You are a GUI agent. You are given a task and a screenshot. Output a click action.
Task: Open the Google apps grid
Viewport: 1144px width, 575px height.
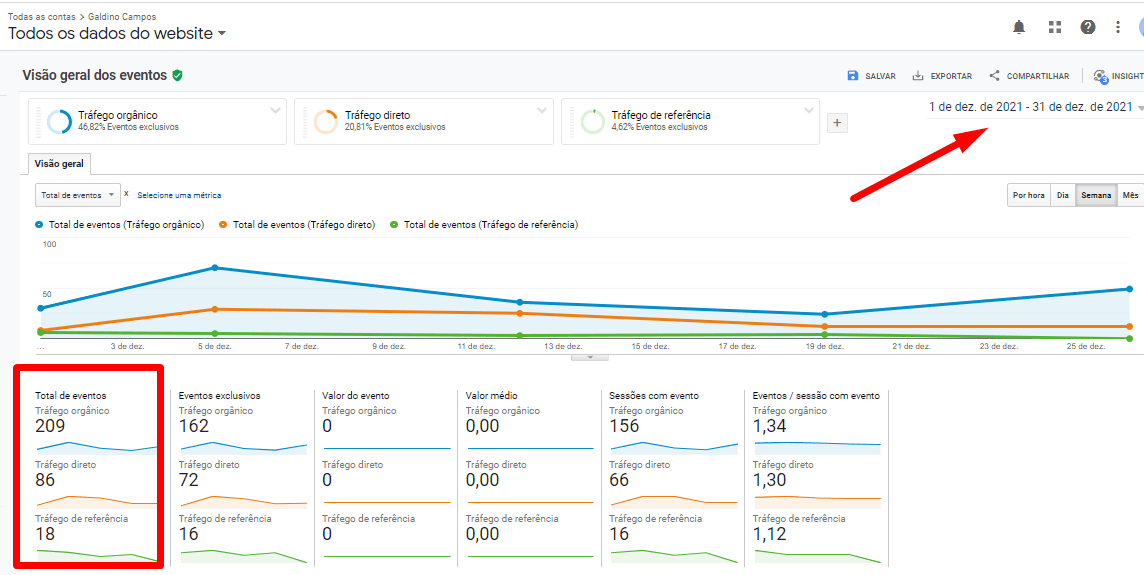1054,27
